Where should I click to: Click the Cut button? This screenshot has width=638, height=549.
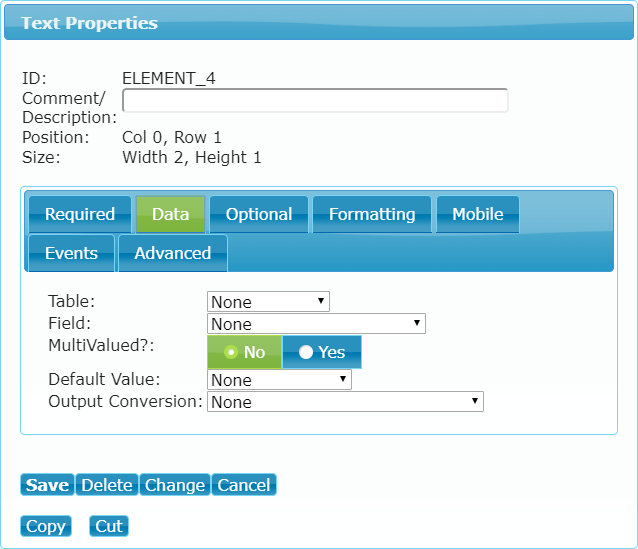click(x=109, y=526)
